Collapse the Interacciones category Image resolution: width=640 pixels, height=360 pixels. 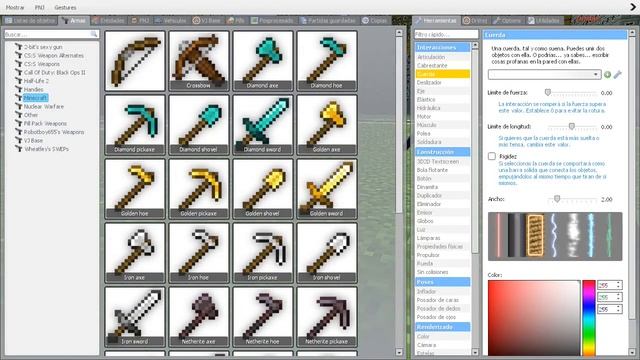[442, 48]
